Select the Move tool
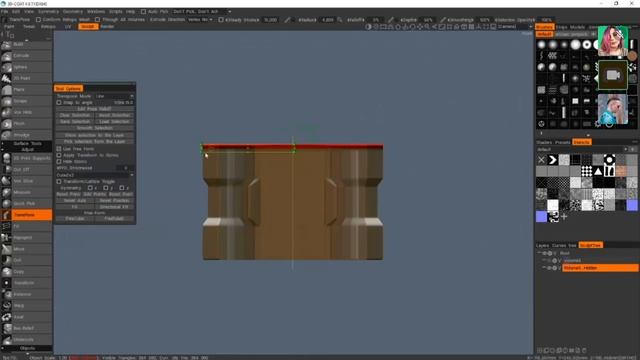The width and height of the screenshot is (640, 360). [26, 249]
